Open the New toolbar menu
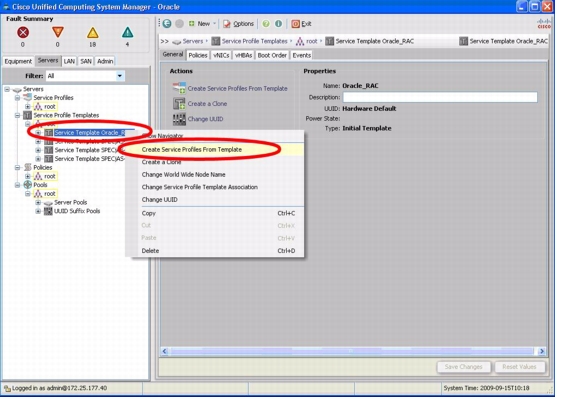This screenshot has height=407, width=573. [202, 24]
